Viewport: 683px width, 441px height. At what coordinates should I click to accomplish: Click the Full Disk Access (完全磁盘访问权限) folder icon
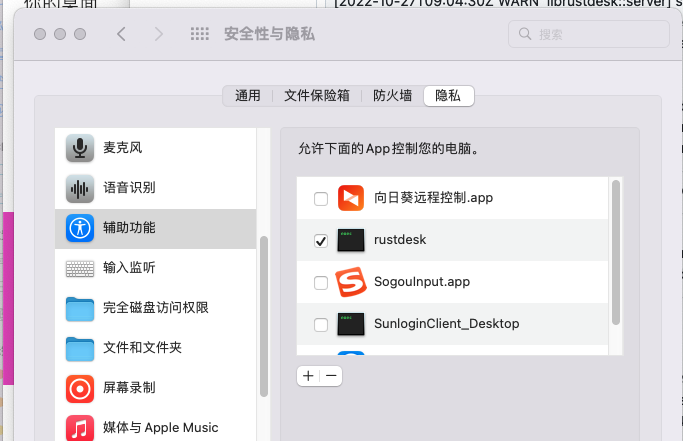80,309
